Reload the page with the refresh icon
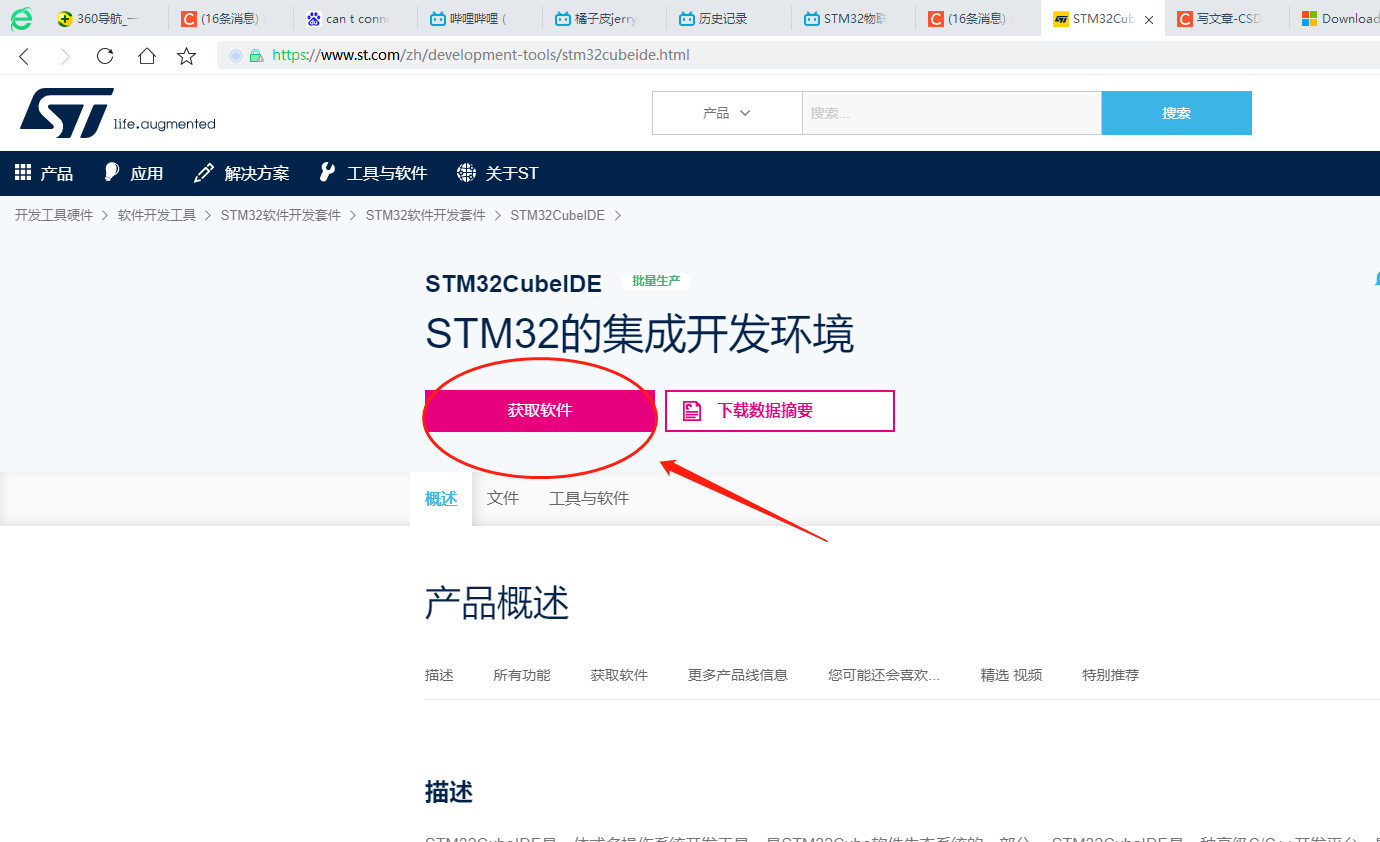The height and width of the screenshot is (842, 1380). (105, 56)
